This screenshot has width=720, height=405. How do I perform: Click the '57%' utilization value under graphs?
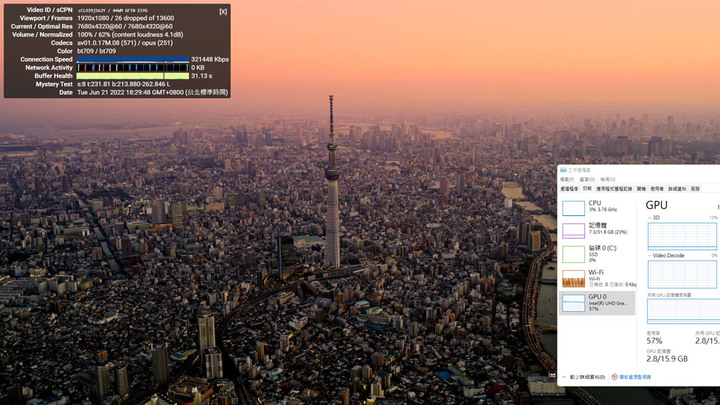(654, 341)
